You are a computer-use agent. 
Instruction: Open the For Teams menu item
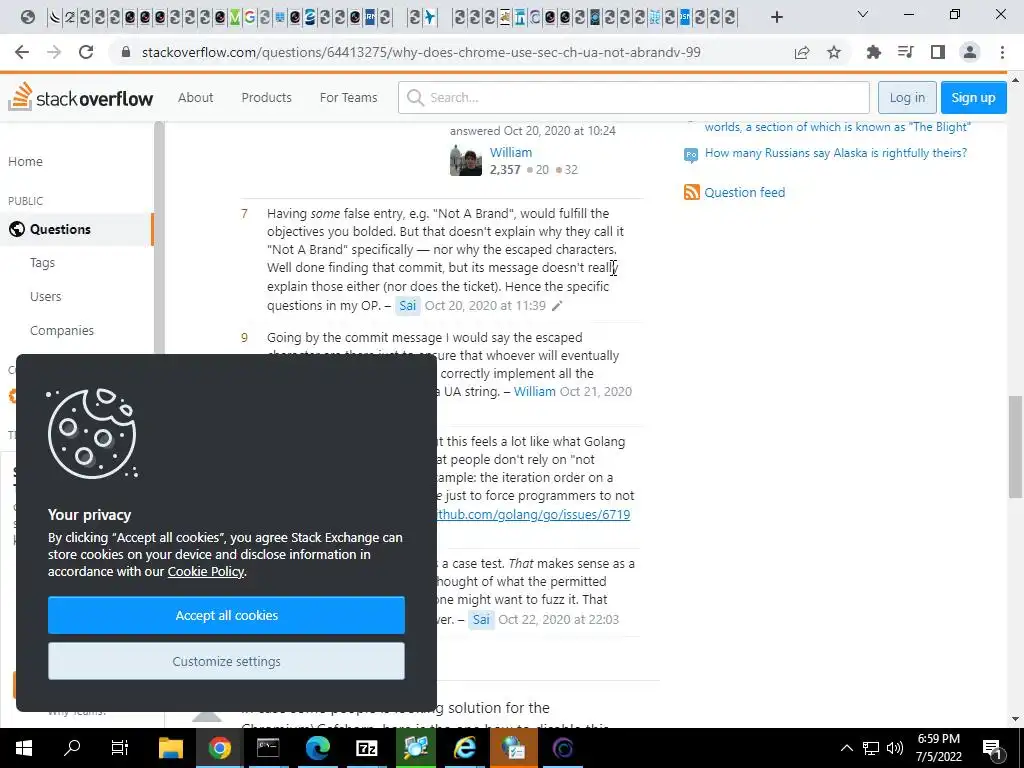pos(348,97)
